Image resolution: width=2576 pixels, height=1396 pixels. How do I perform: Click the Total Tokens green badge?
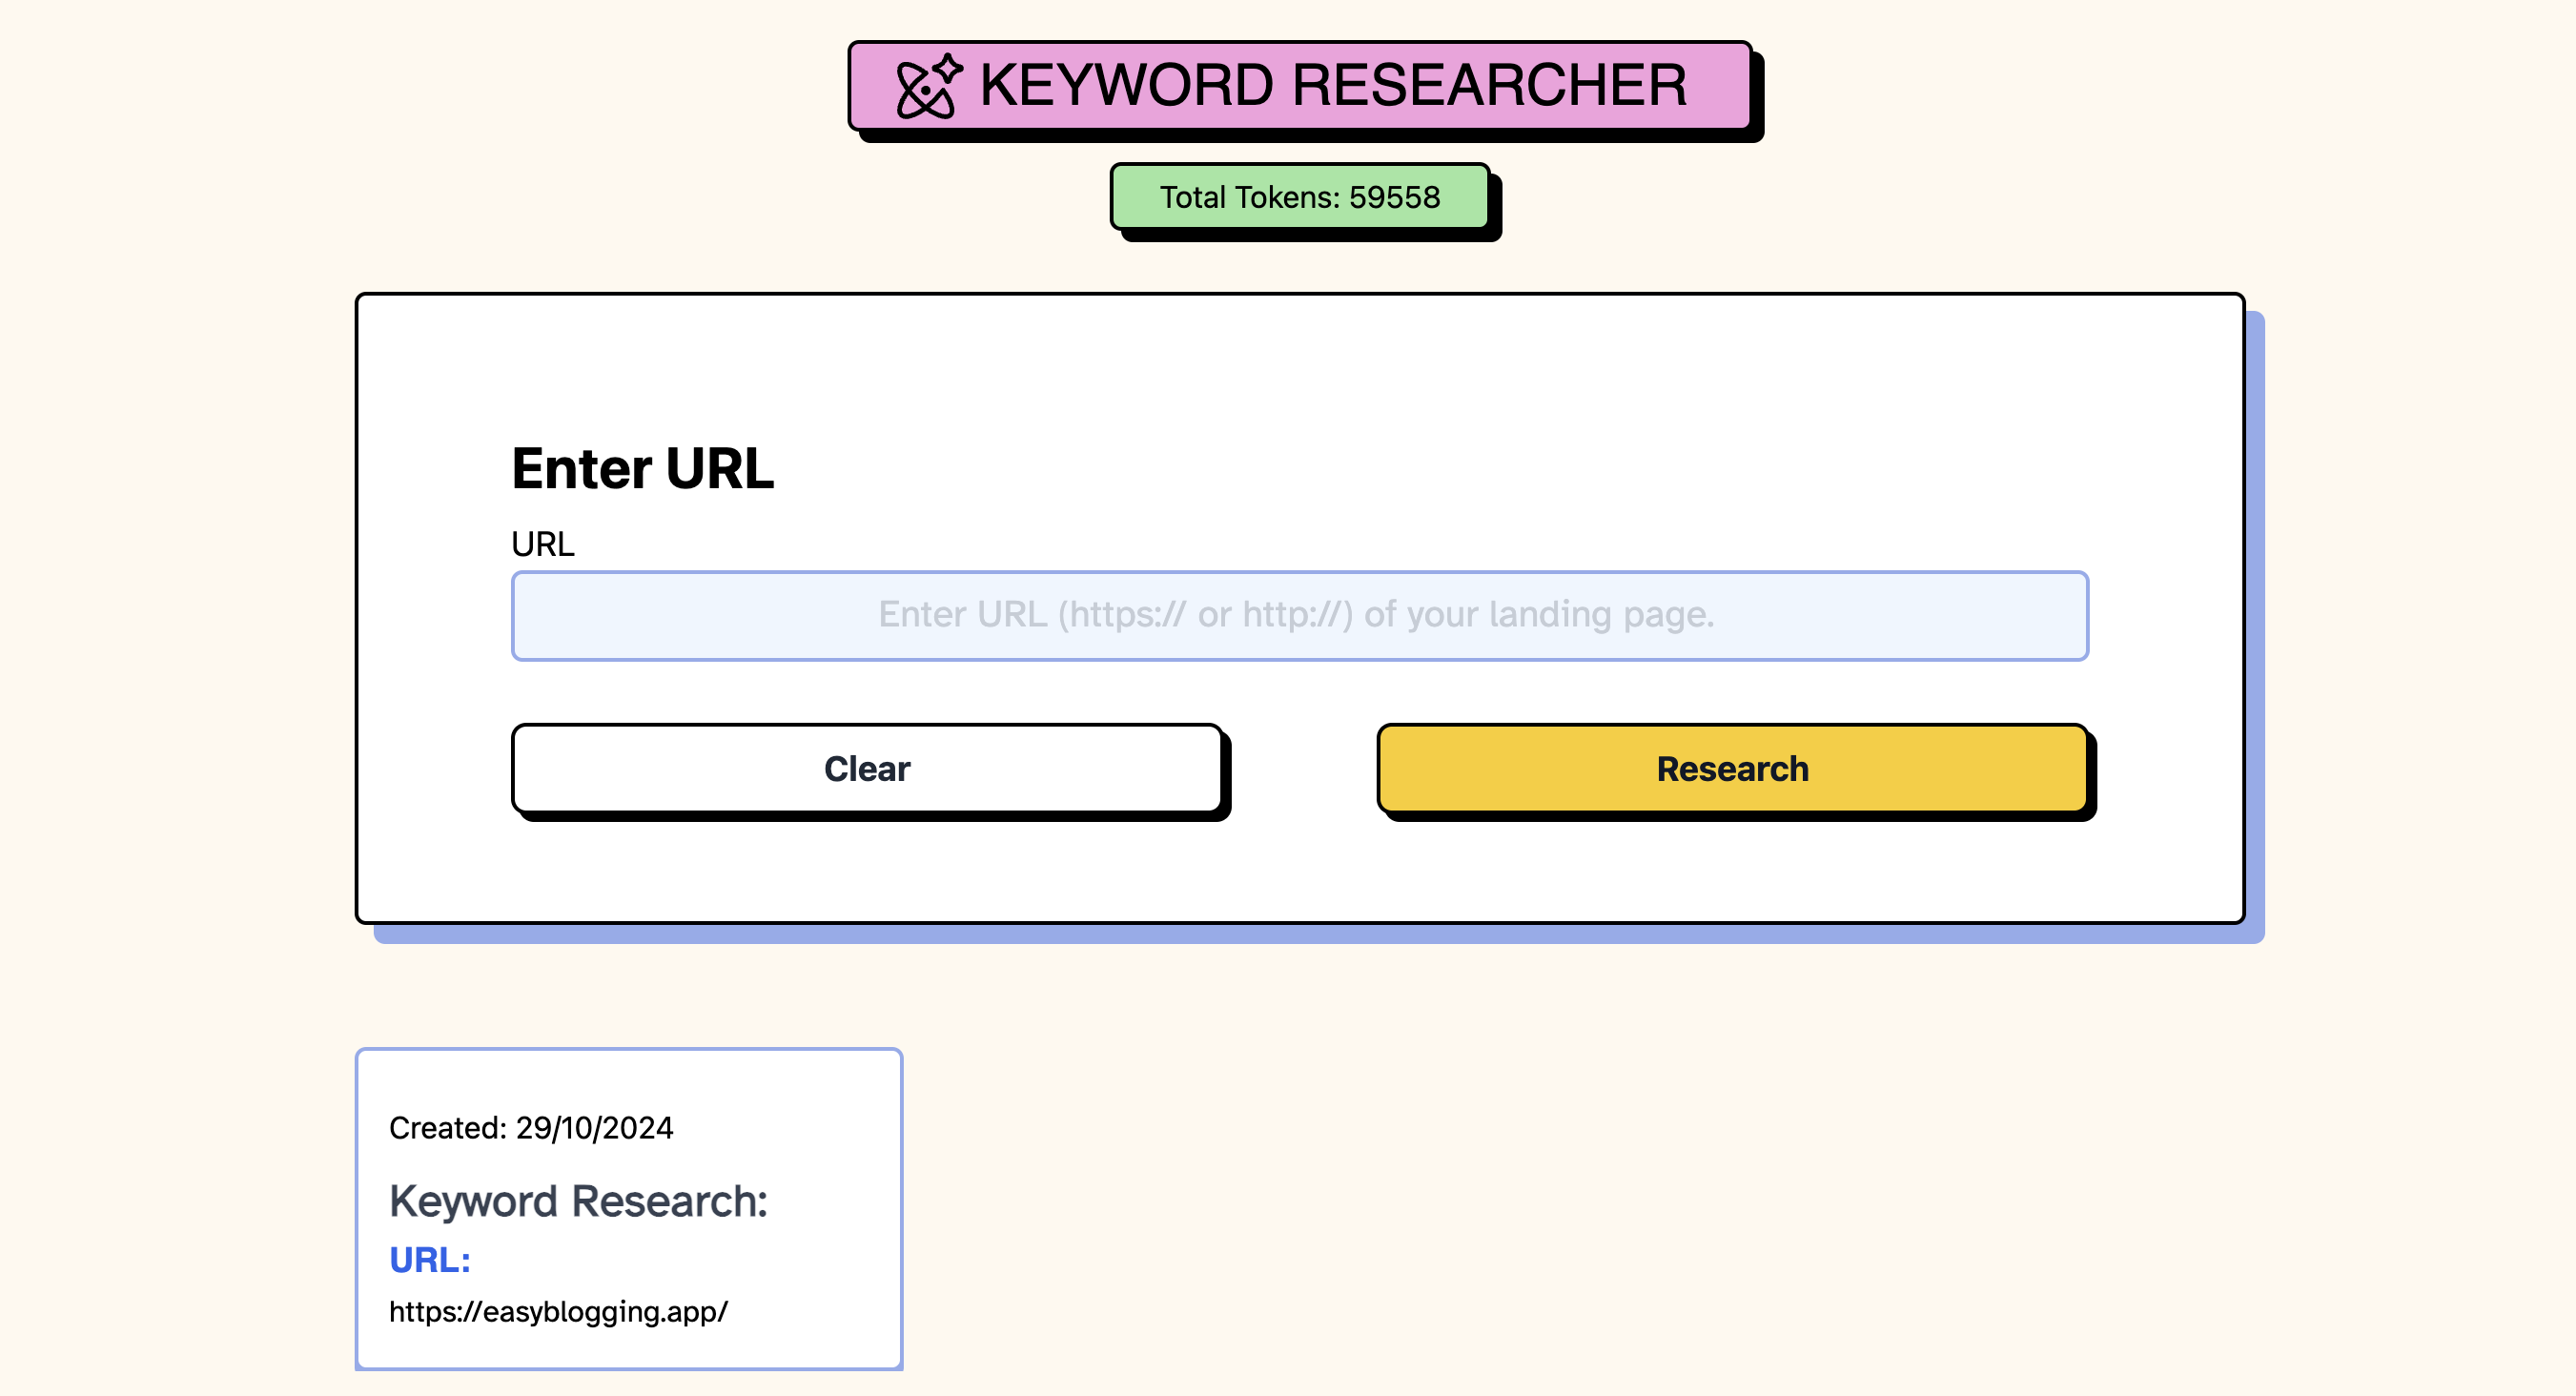[x=1299, y=197]
